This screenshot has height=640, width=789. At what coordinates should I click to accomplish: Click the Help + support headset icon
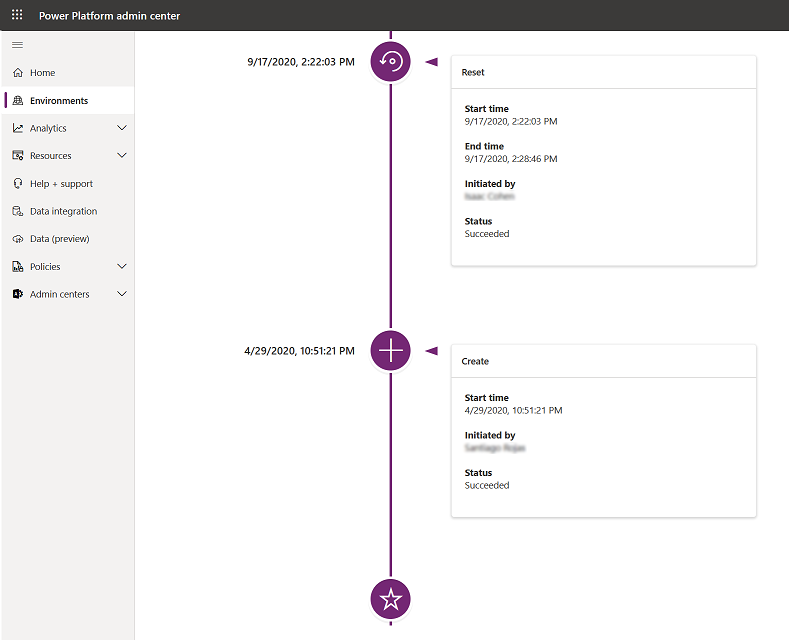coord(18,184)
